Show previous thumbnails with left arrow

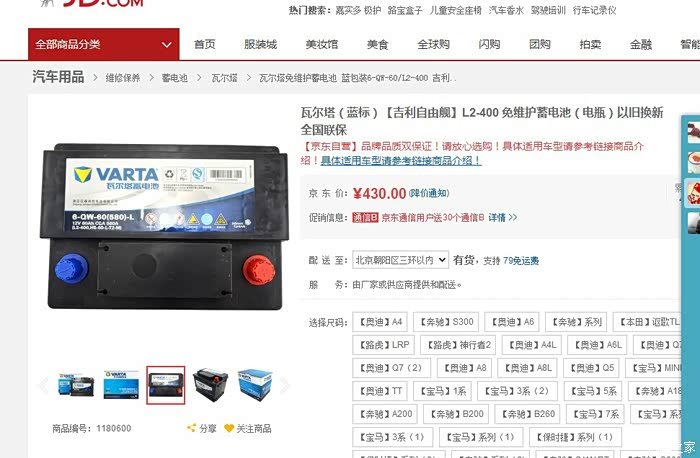[x=43, y=385]
